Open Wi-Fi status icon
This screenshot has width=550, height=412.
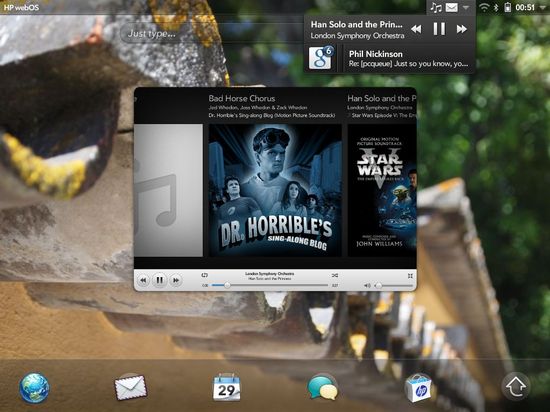pyautogui.click(x=484, y=7)
